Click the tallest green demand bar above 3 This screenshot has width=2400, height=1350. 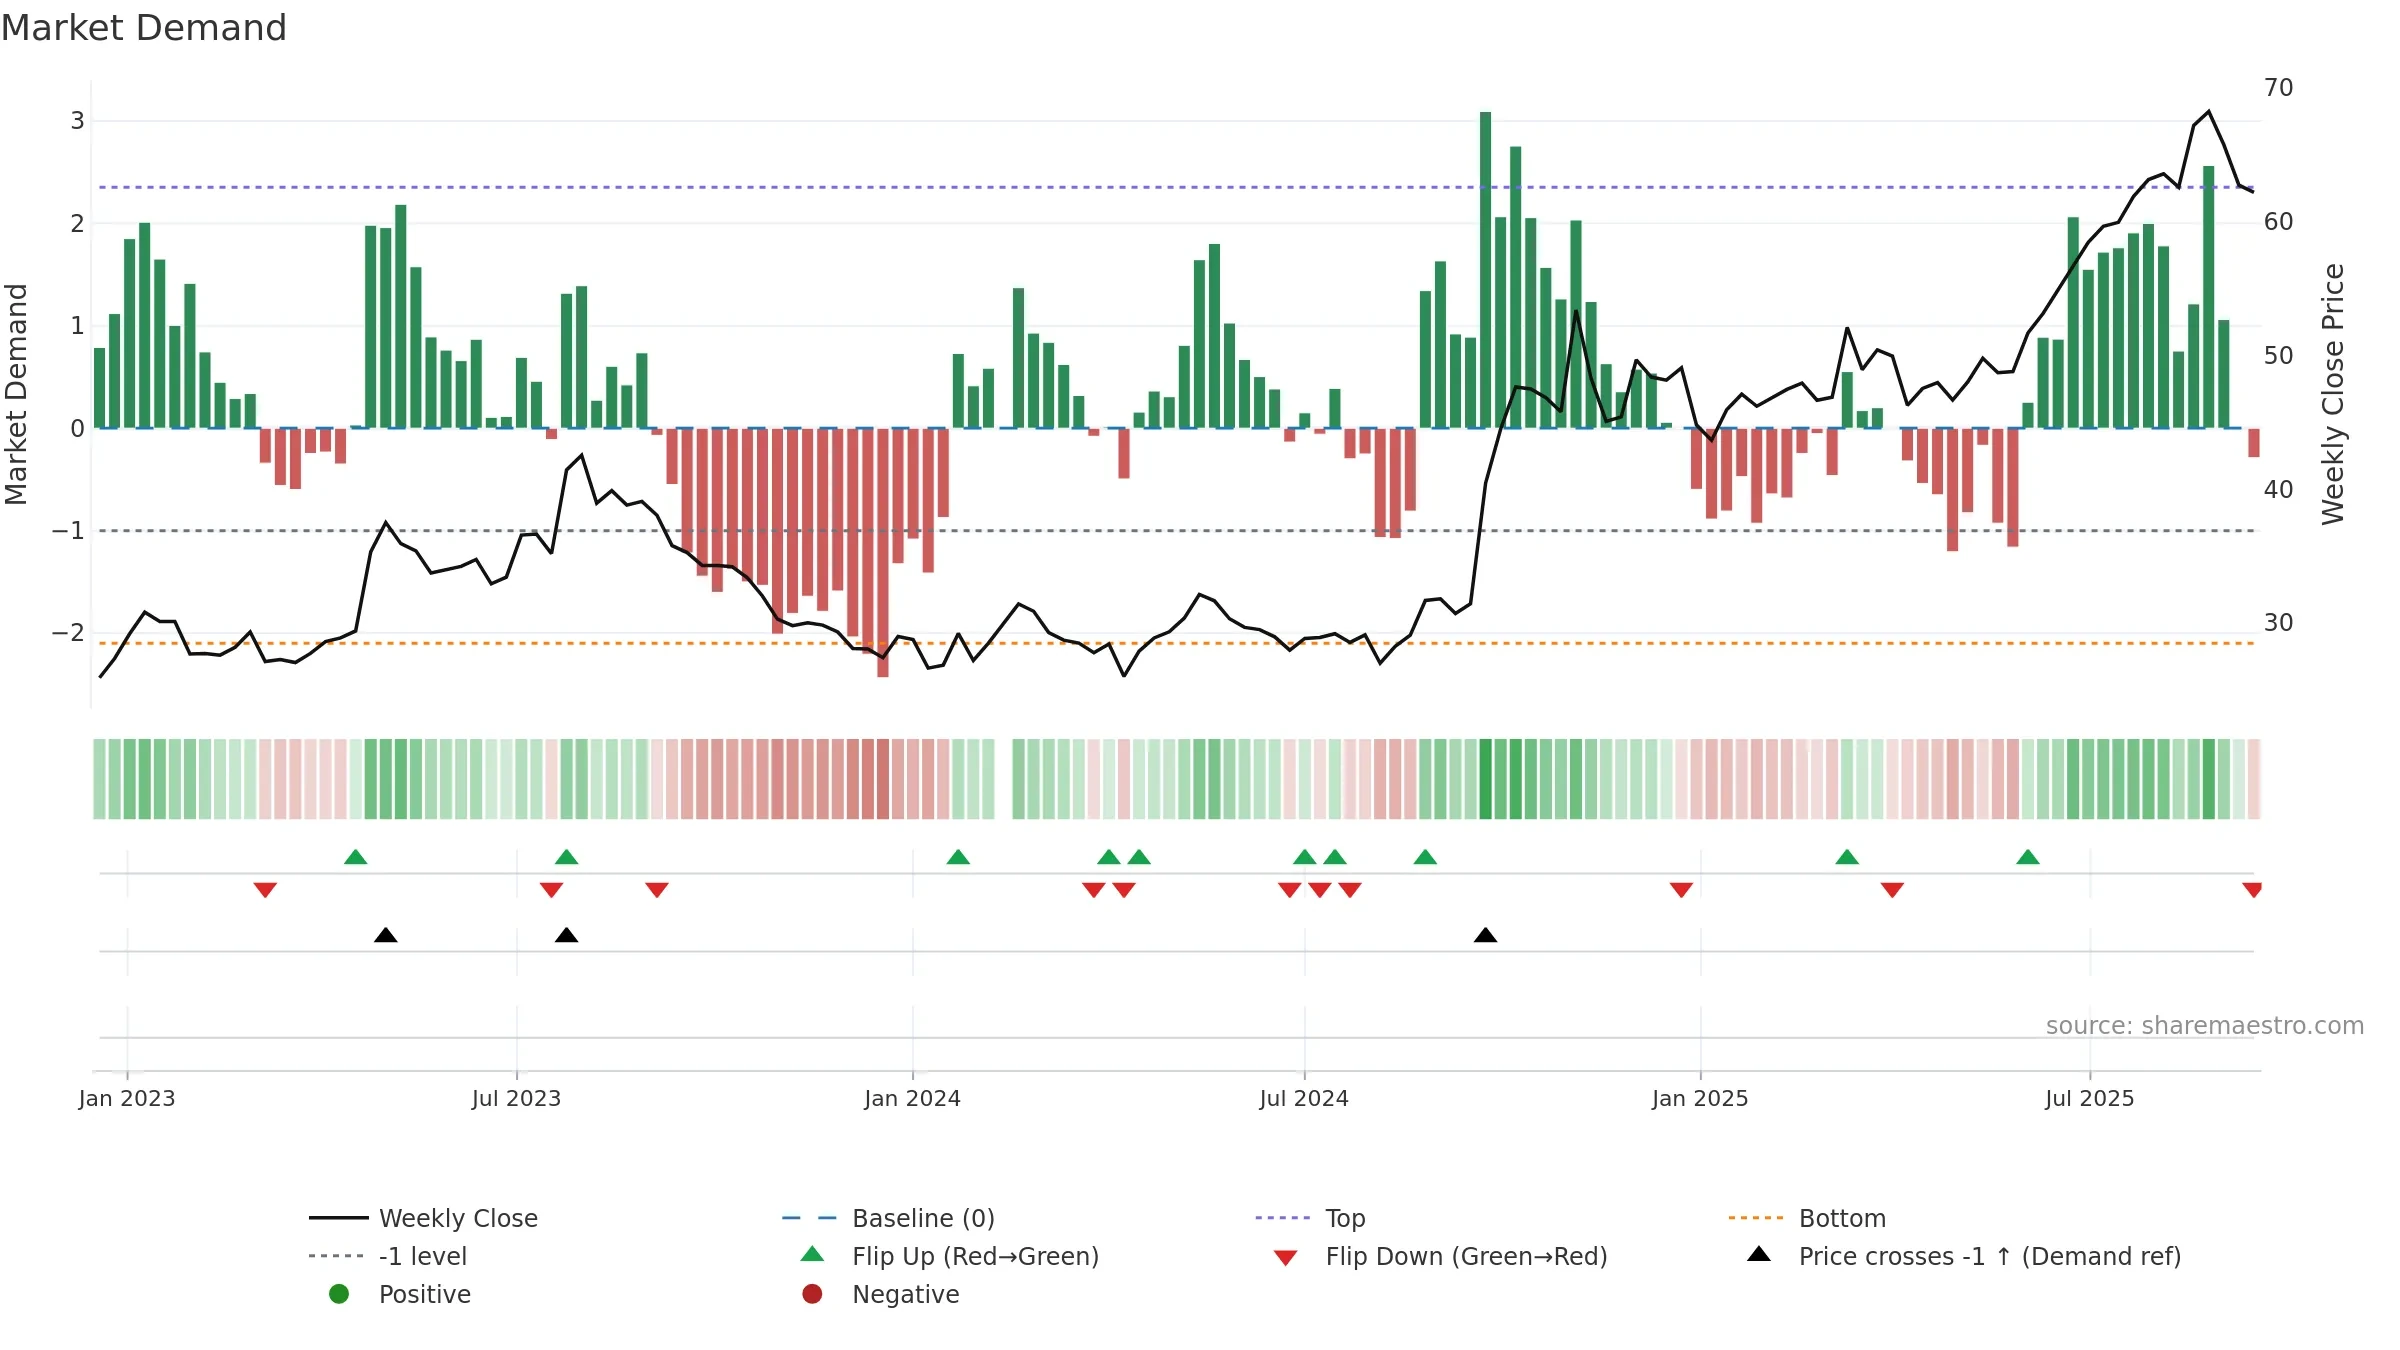tap(1485, 270)
